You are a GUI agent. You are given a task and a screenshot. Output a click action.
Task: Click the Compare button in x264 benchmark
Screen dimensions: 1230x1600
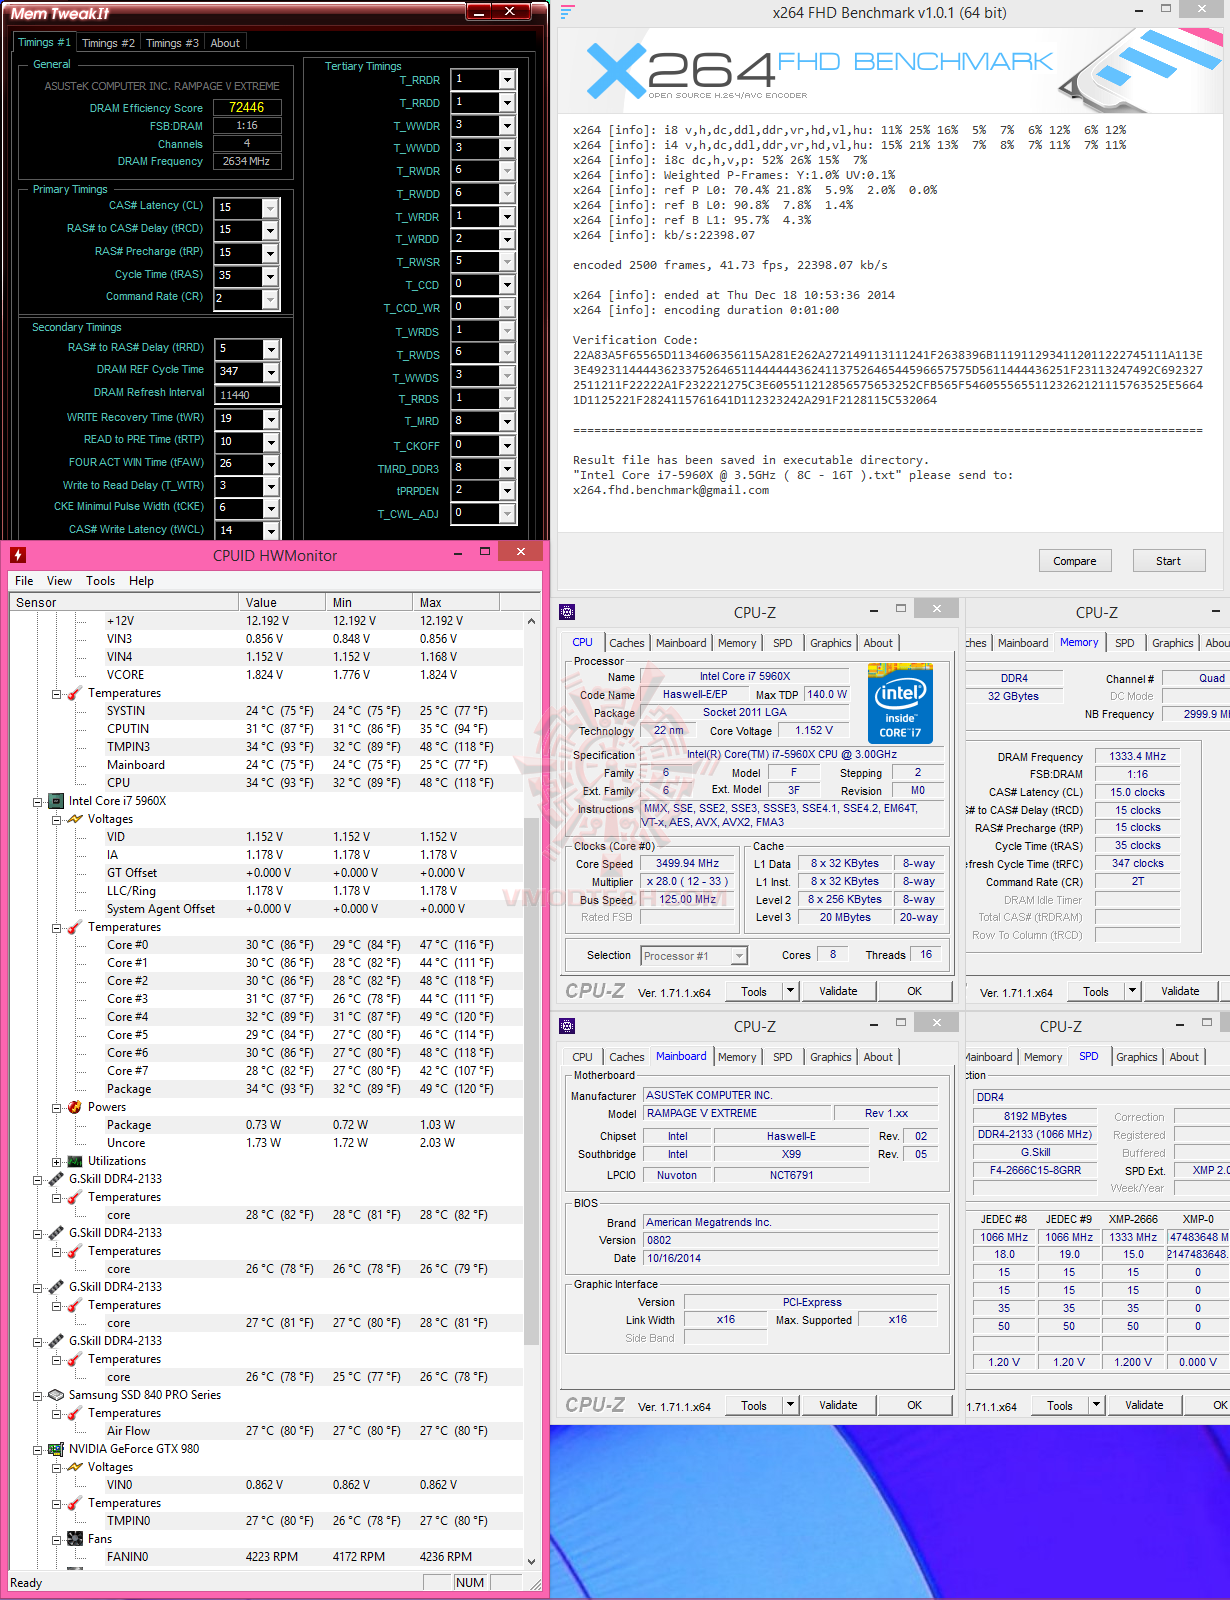click(1074, 561)
